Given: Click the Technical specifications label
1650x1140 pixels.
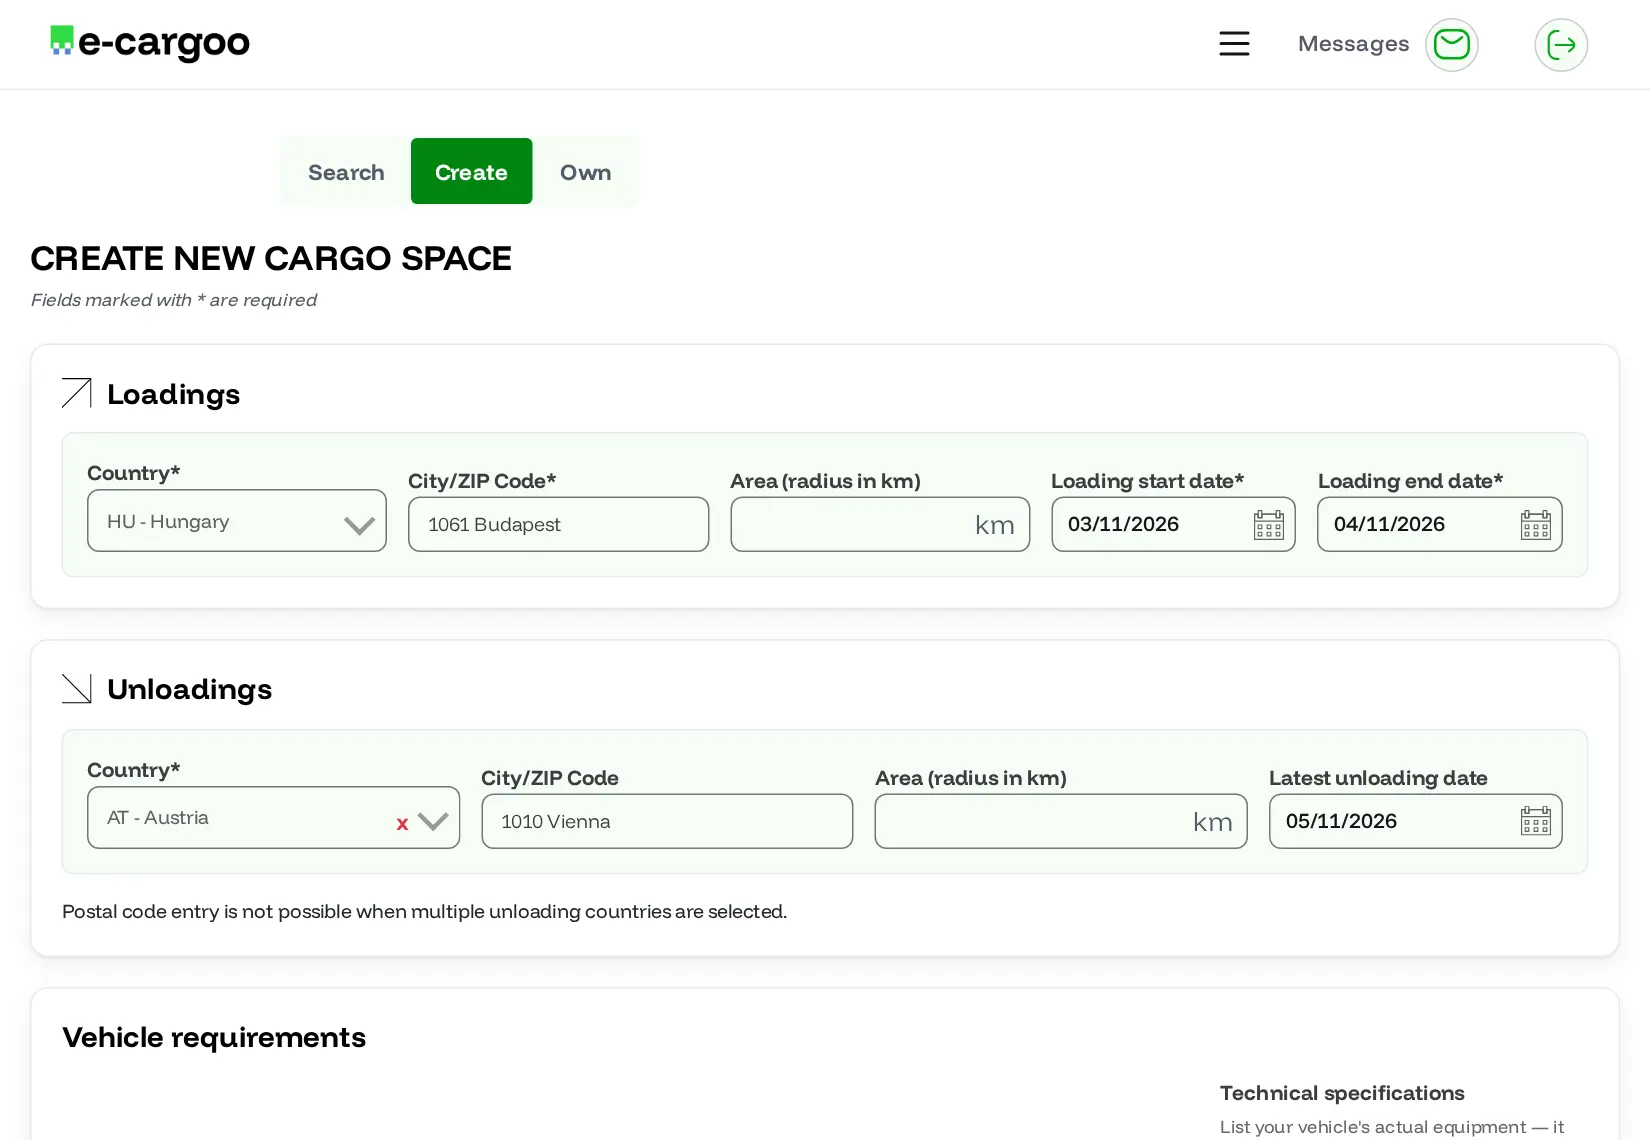Looking at the screenshot, I should [x=1342, y=1093].
